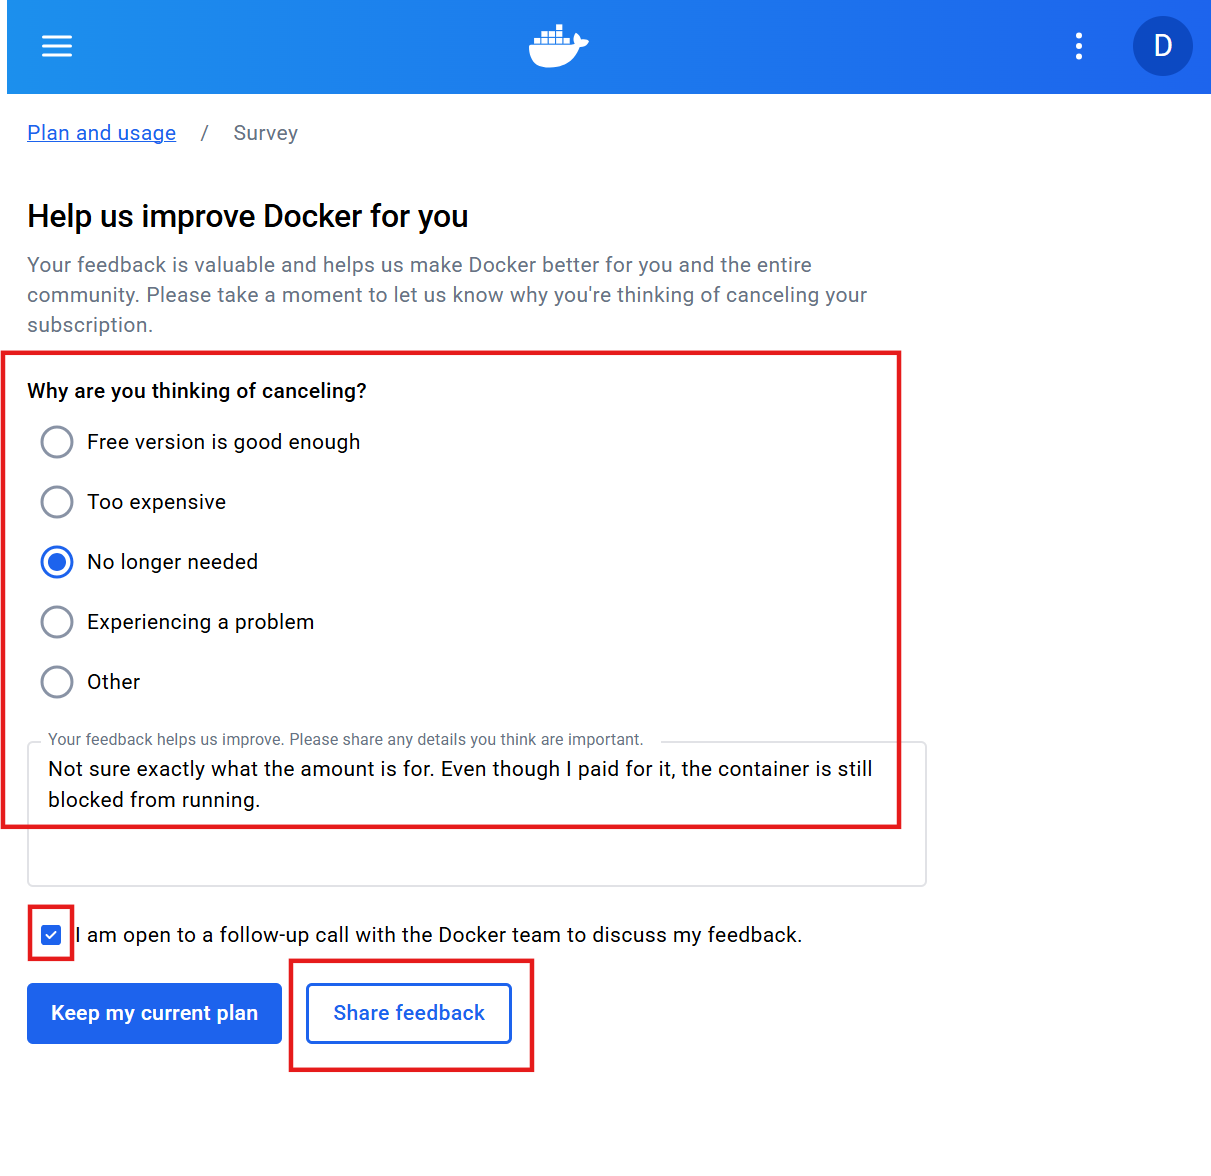
Task: Click the 'Why are you thinking of canceling?' label
Action: [x=197, y=391]
